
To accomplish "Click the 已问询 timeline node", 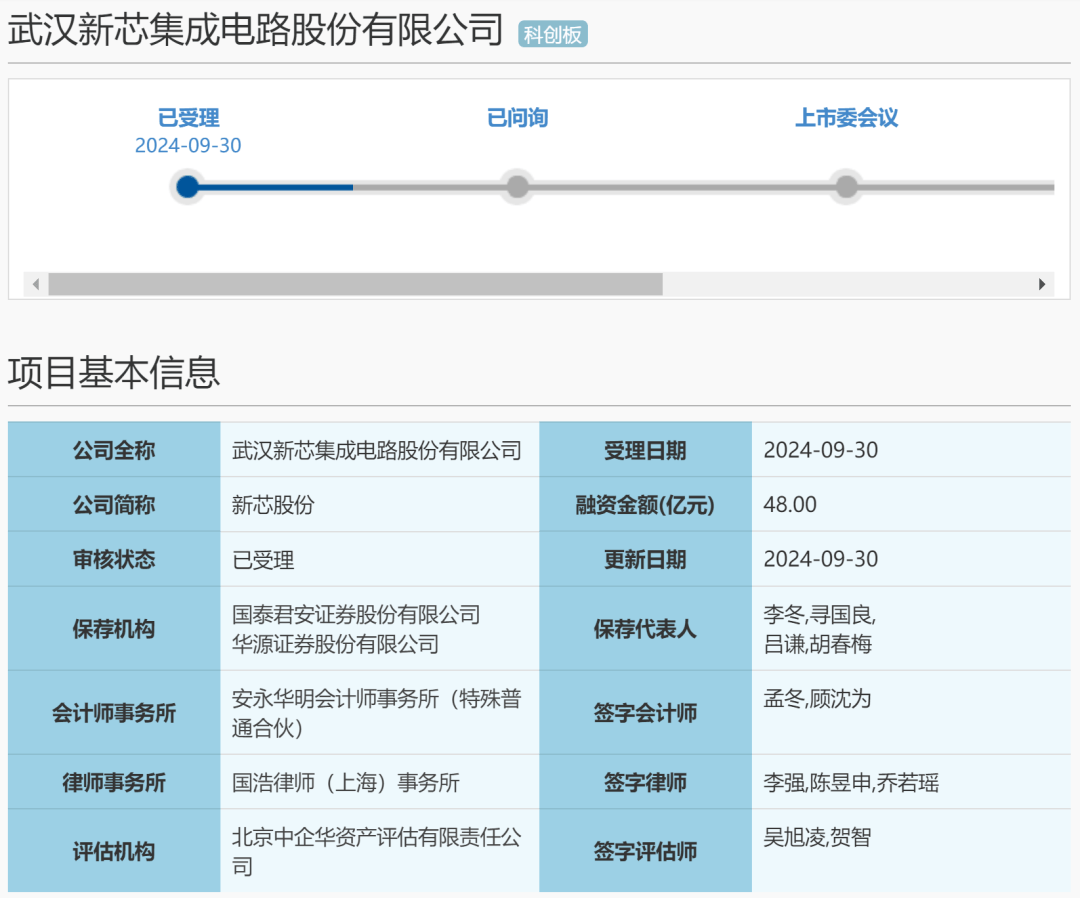I will 517,187.
